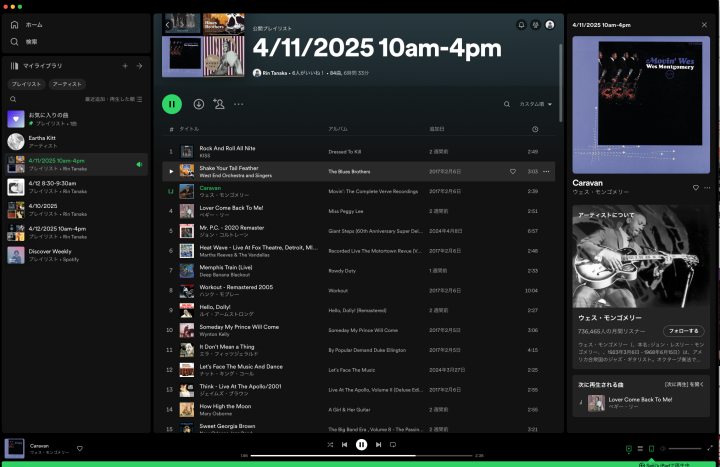
Task: Create a new playlist with plus icon
Action: pyautogui.click(x=125, y=66)
